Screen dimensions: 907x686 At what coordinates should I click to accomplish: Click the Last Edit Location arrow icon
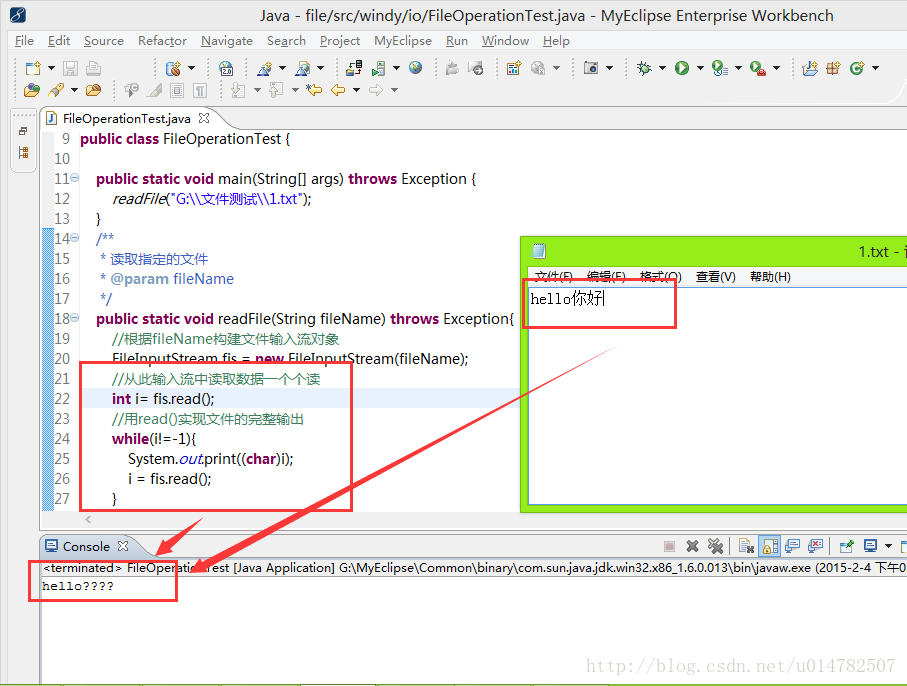click(x=314, y=90)
